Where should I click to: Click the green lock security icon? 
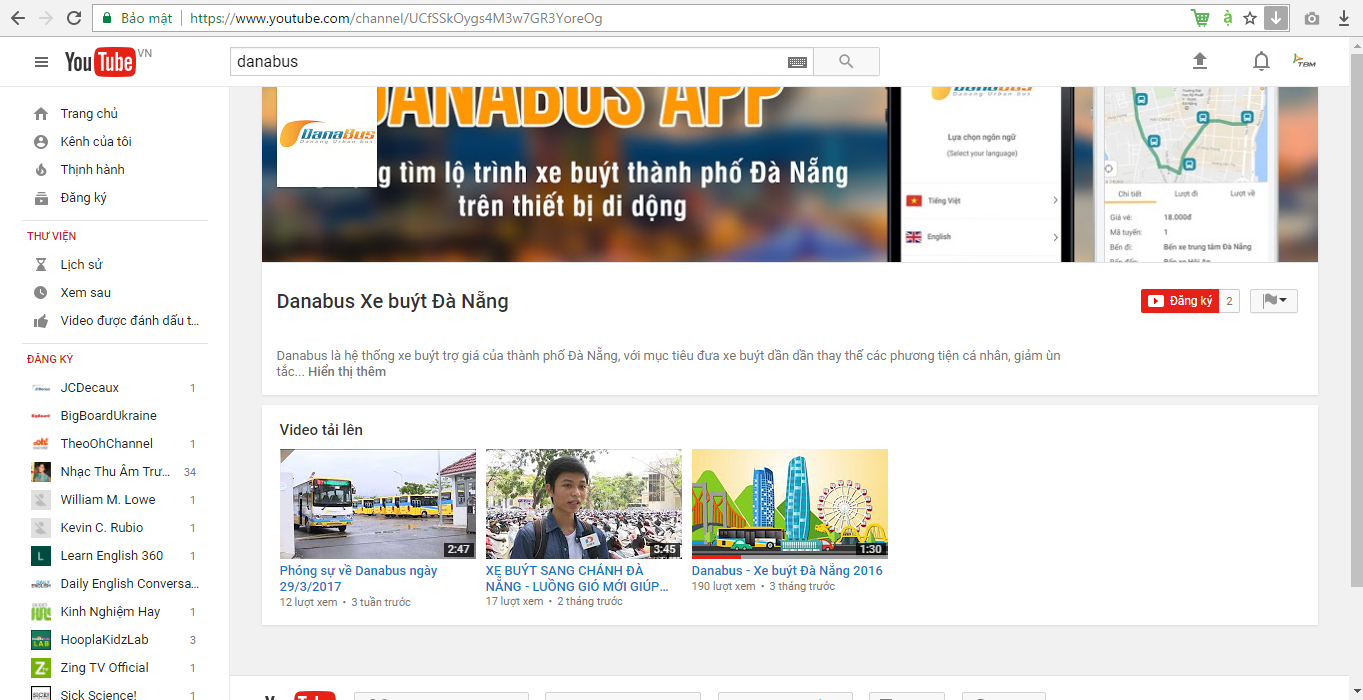tap(106, 18)
